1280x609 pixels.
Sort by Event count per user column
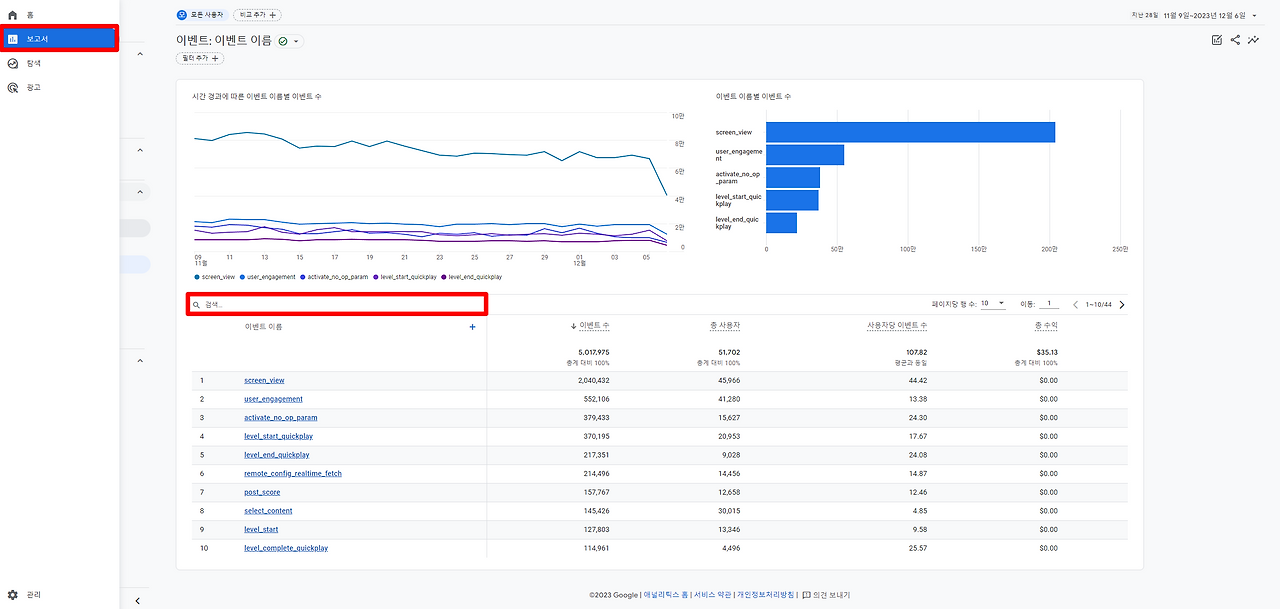point(897,326)
